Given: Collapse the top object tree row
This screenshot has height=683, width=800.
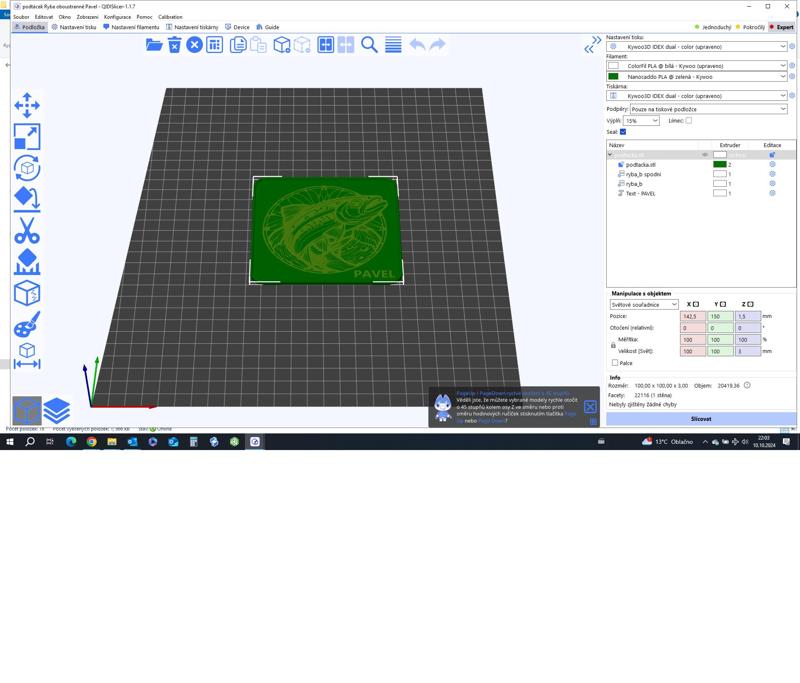Looking at the screenshot, I should coord(610,155).
